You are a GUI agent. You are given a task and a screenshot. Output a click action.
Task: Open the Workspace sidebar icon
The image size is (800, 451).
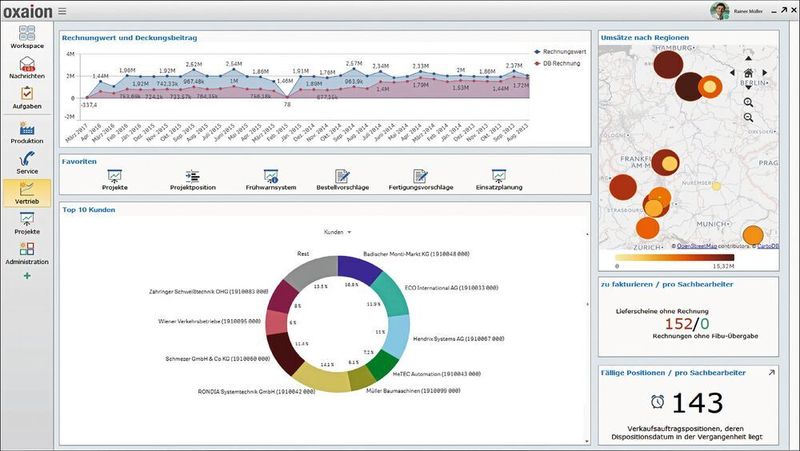pyautogui.click(x=27, y=37)
